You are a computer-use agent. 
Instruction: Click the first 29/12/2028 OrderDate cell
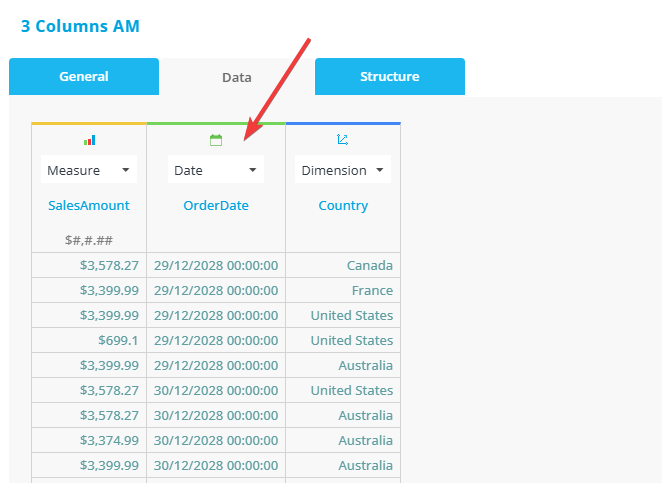[216, 266]
